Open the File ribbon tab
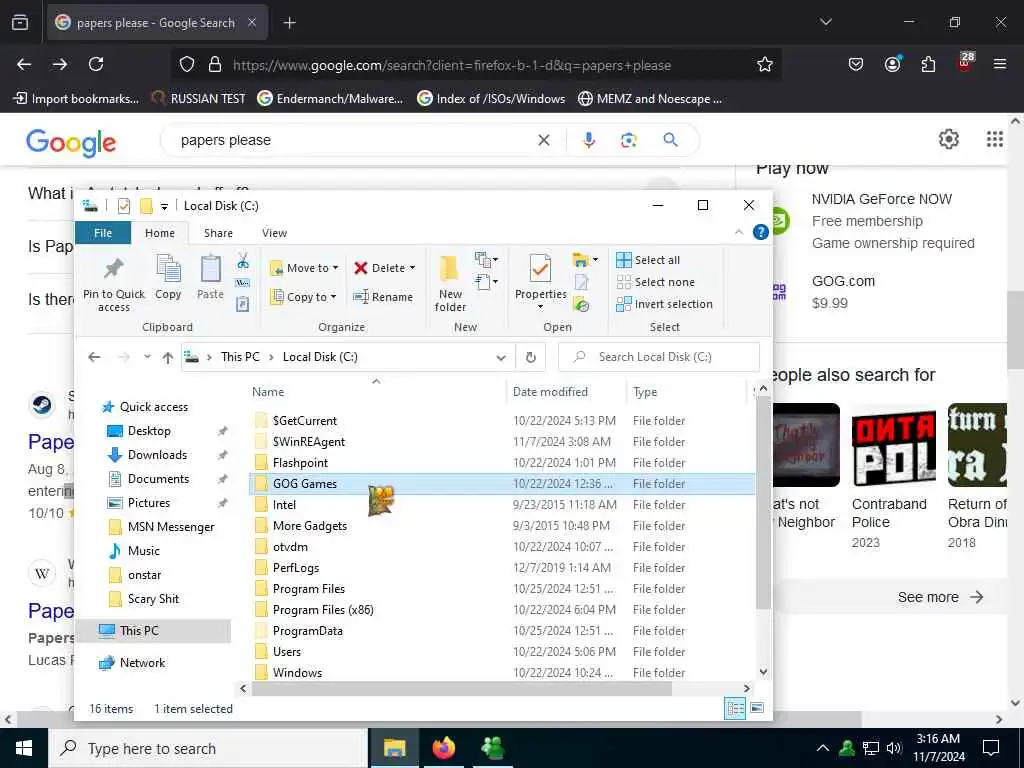The height and width of the screenshot is (768, 1024). pos(103,233)
